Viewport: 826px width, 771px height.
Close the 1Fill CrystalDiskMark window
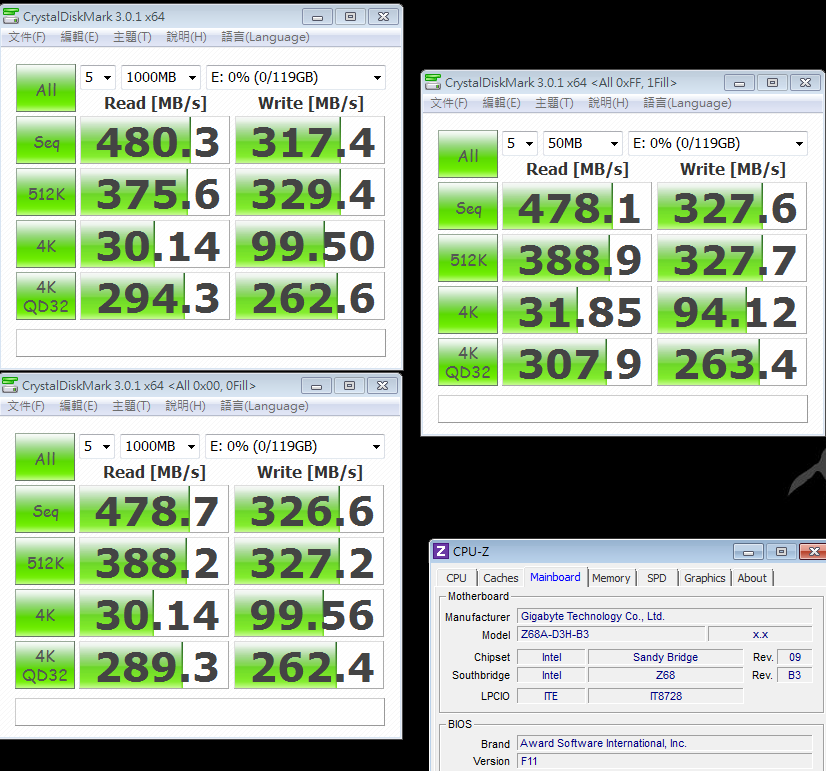tap(805, 82)
